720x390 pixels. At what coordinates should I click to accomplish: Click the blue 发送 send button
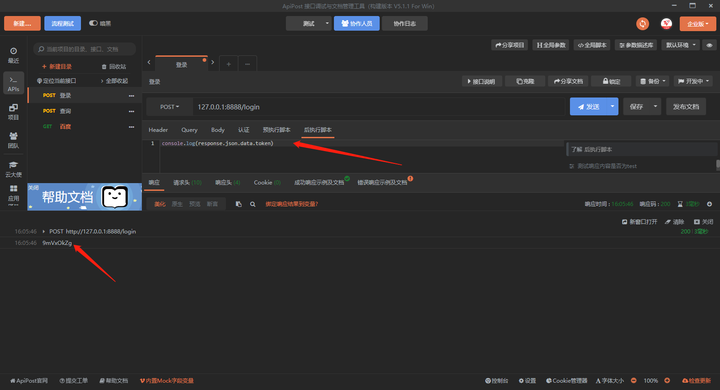[588, 107]
